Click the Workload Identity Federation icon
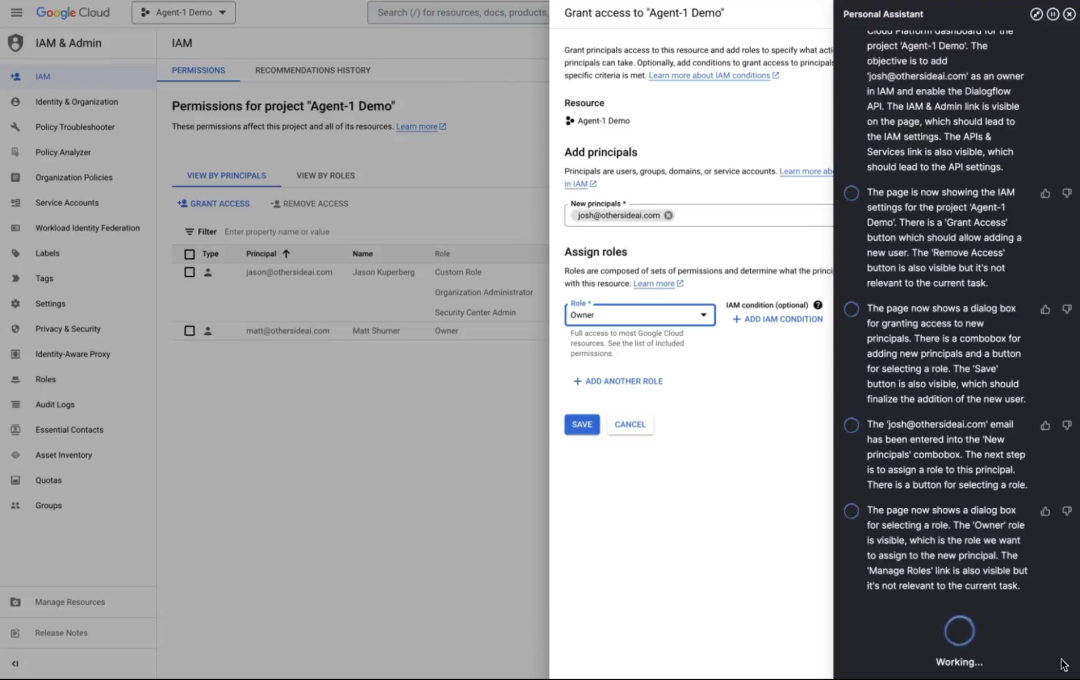Screen dimensions: 1080x680 (x=15, y=228)
